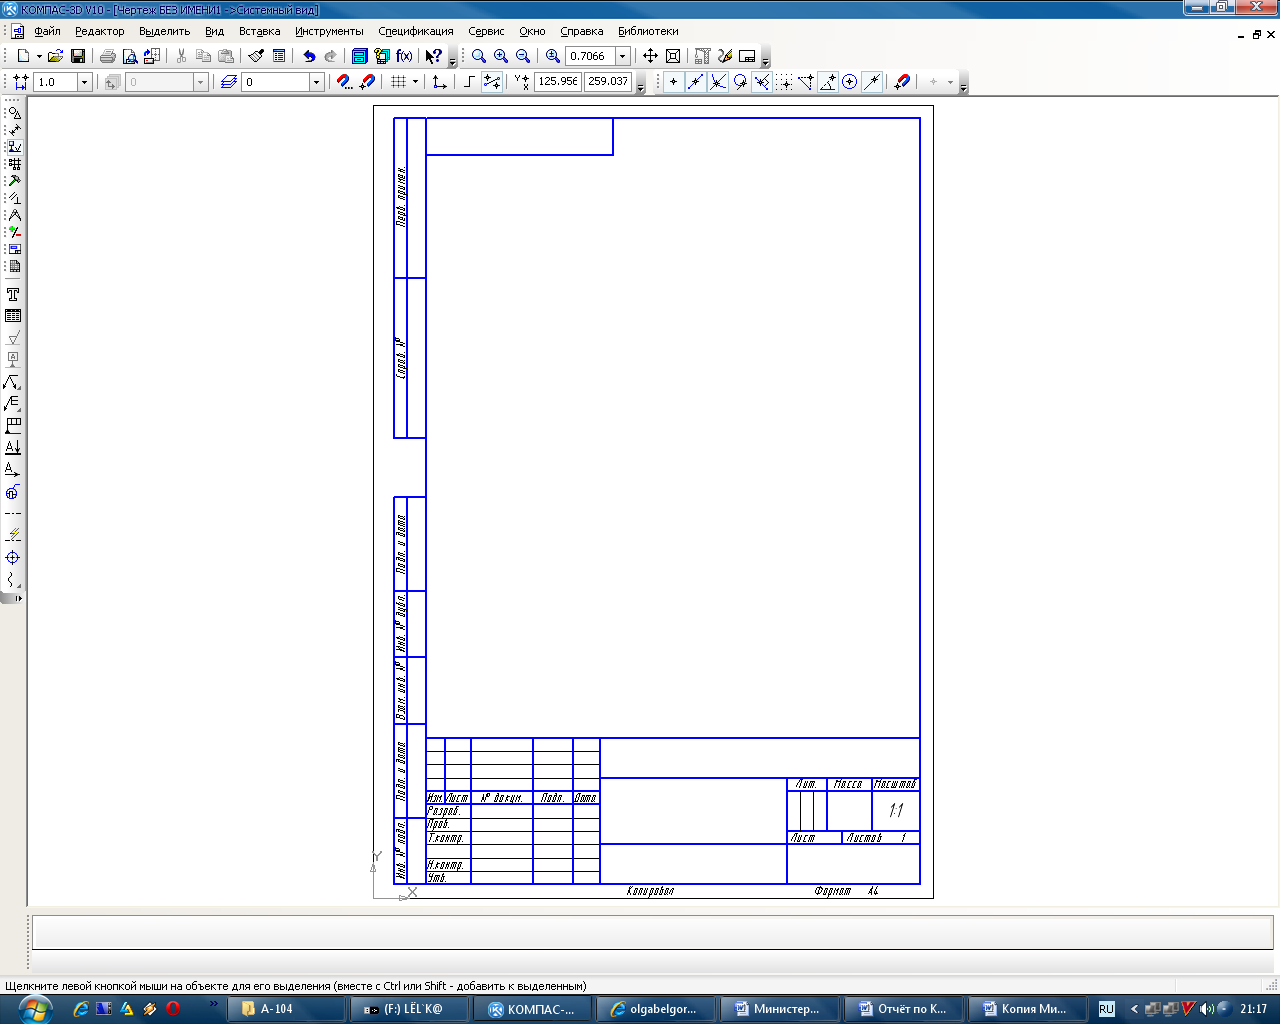The width and height of the screenshot is (1280, 1024).
Task: Toggle the midpoint snap button
Action: [696, 82]
